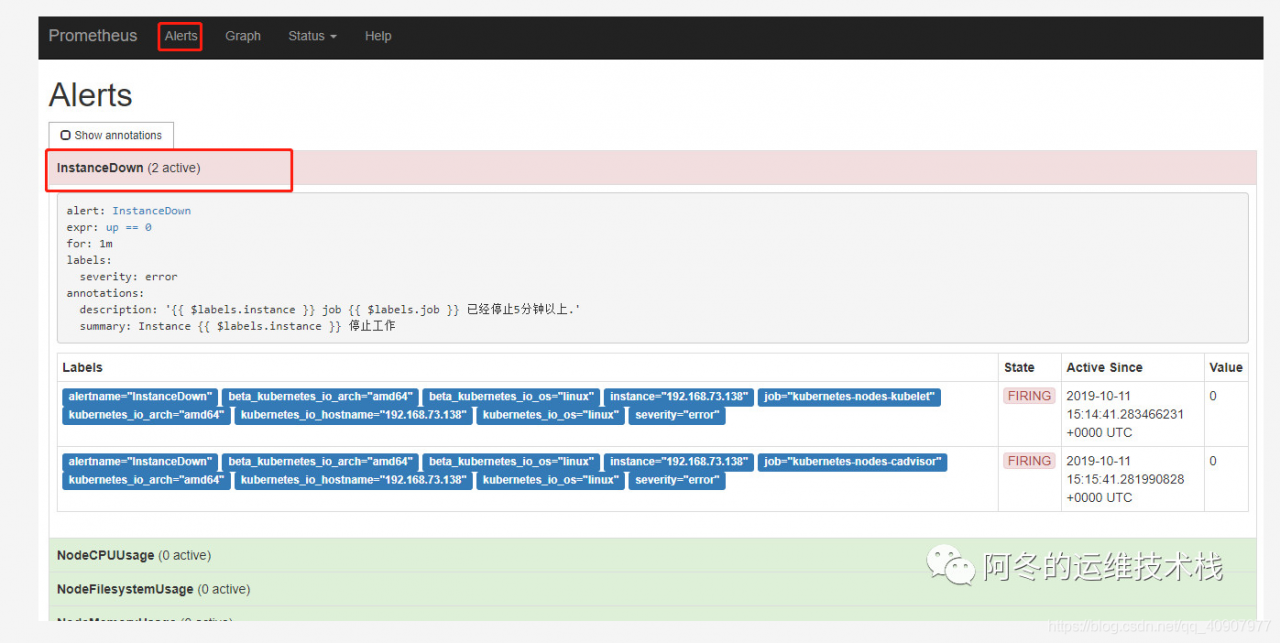This screenshot has height=643, width=1280.
Task: Click beta_kubernetes_io_os="linux" badge in cadvisor row
Action: [x=511, y=462]
